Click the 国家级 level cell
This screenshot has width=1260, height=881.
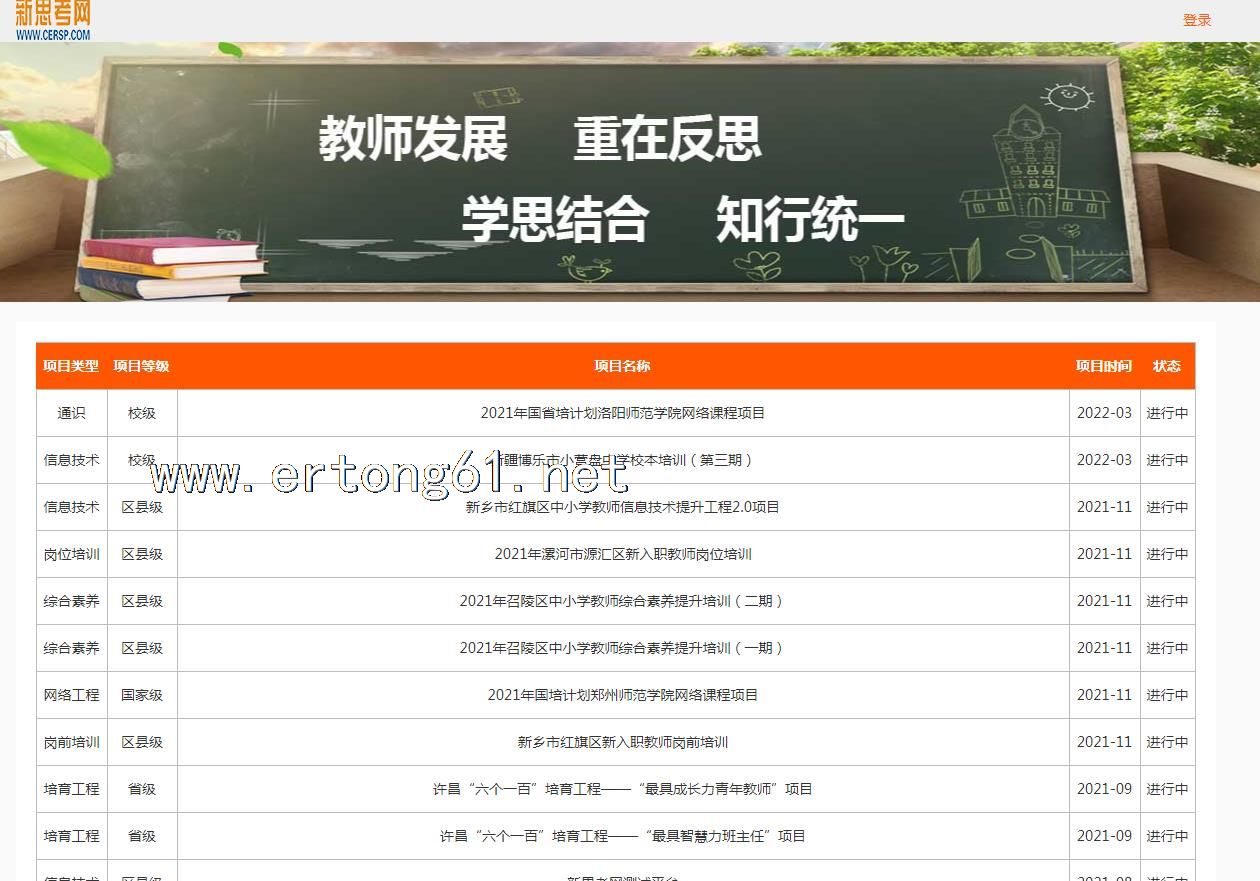click(142, 695)
